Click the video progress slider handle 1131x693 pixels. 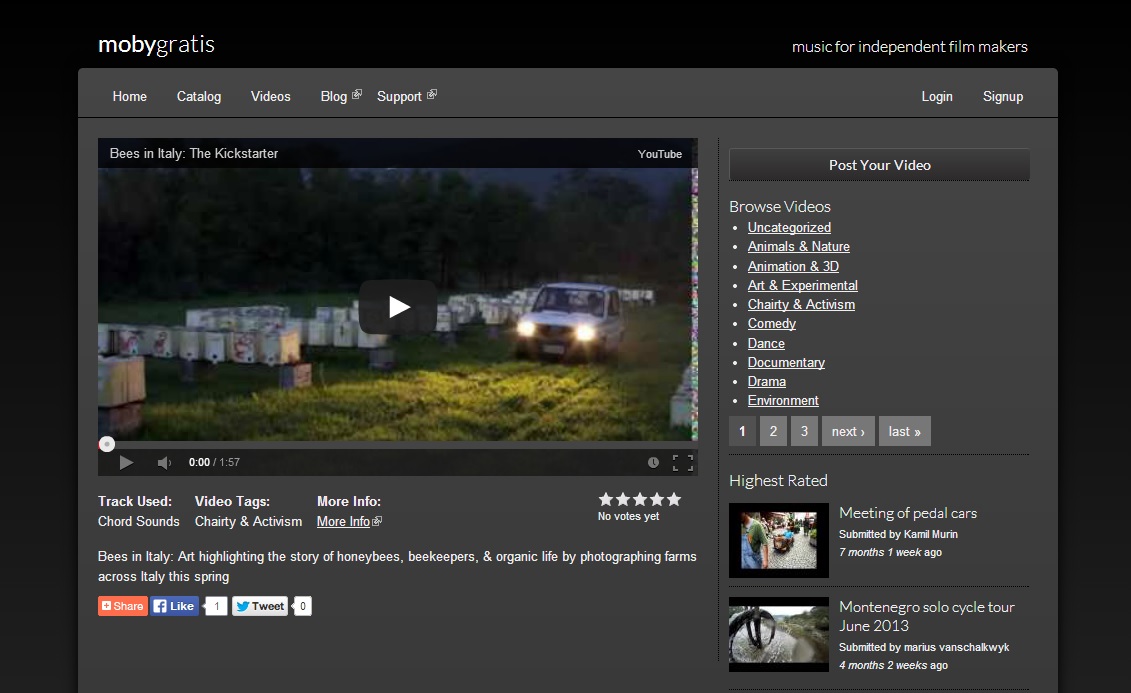(x=107, y=444)
